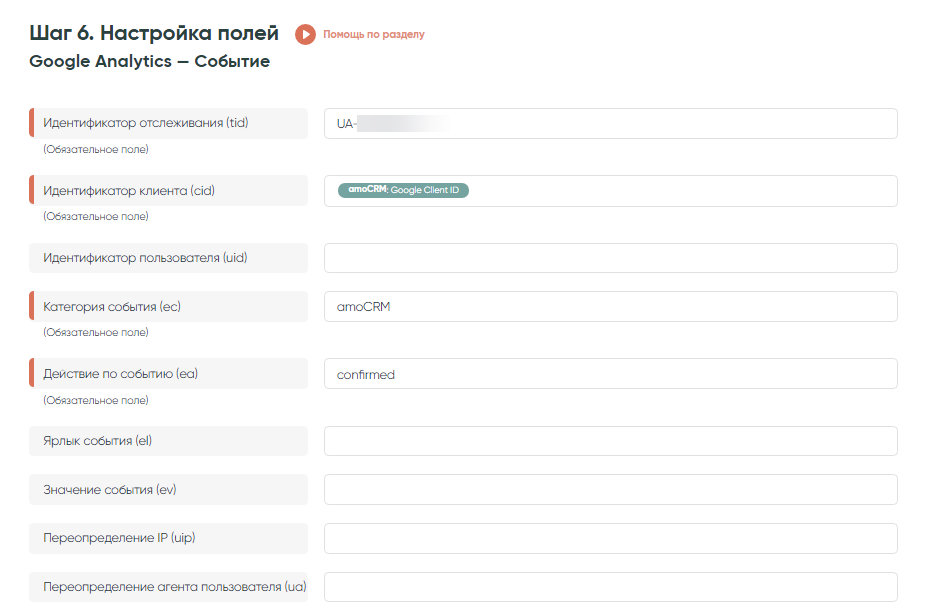This screenshot has width=944, height=615.
Task: Click the label Идентификатор клиента (cid)
Action: [129, 191]
